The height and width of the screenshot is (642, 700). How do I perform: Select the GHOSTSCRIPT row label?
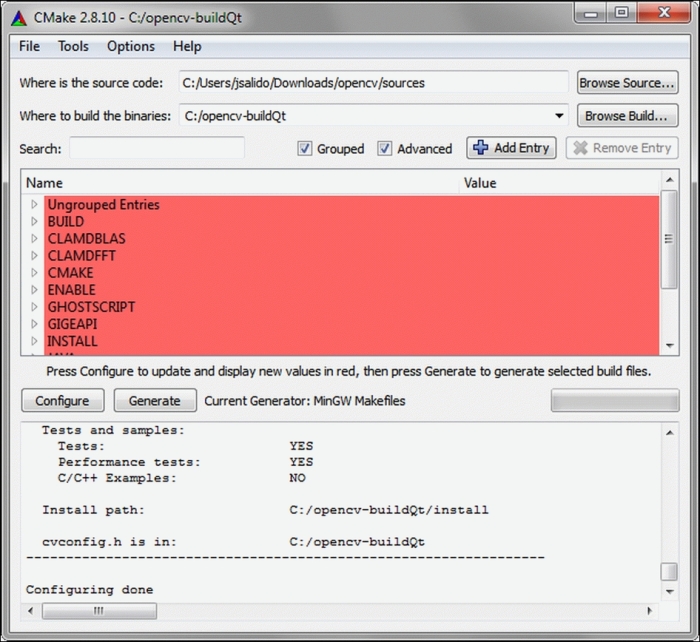pyautogui.click(x=91, y=307)
